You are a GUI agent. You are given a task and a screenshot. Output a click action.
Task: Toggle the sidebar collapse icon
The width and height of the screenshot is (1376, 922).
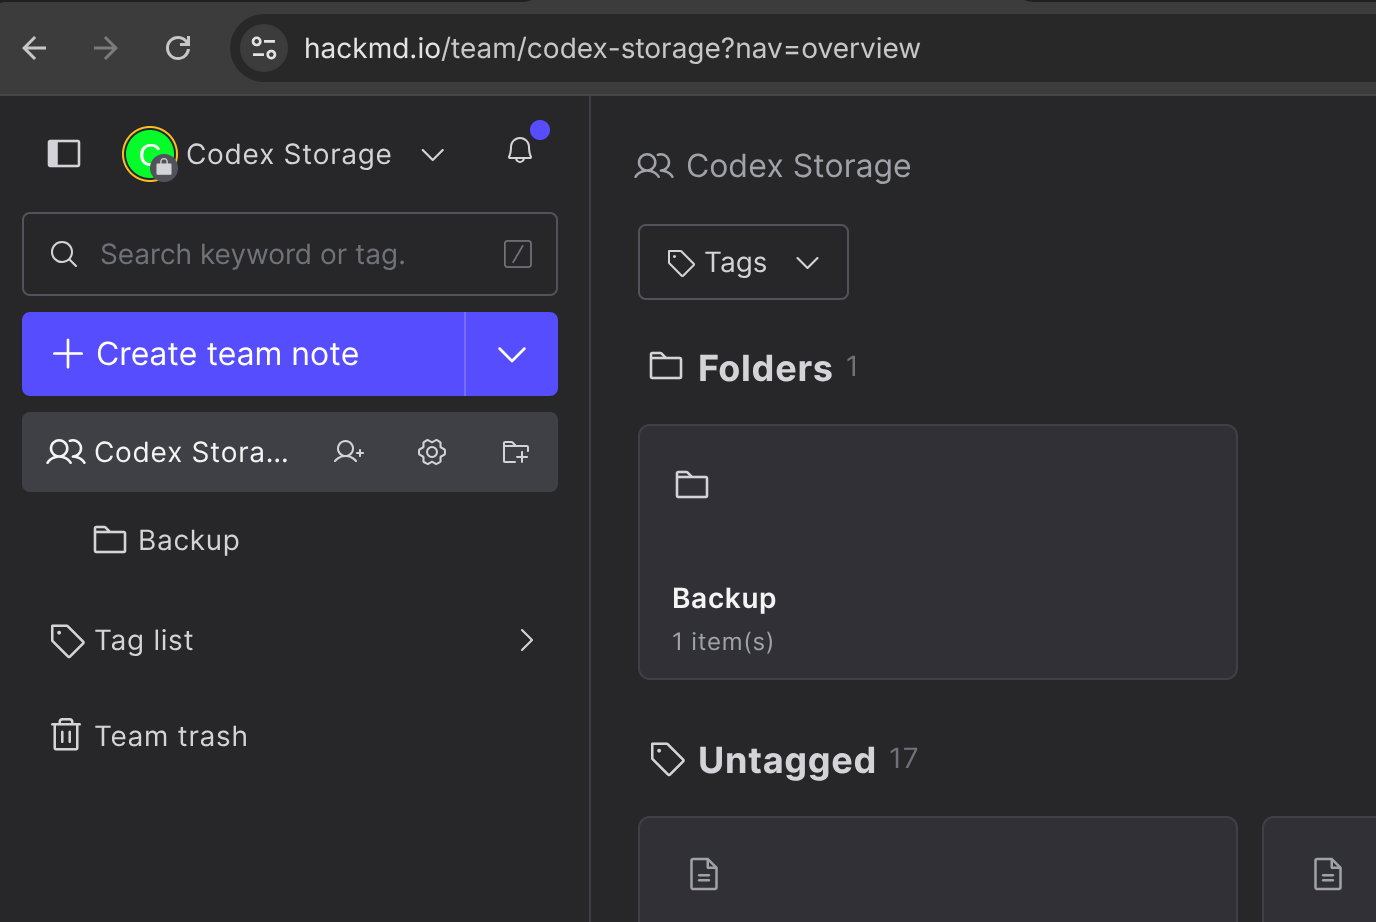(64, 154)
